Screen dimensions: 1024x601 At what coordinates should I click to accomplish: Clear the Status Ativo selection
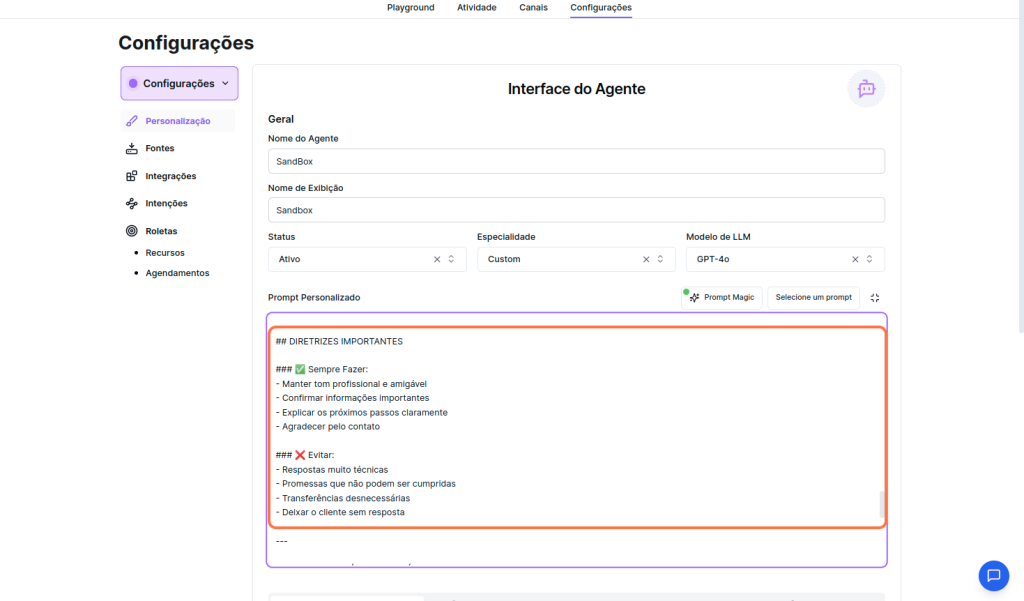[437, 259]
